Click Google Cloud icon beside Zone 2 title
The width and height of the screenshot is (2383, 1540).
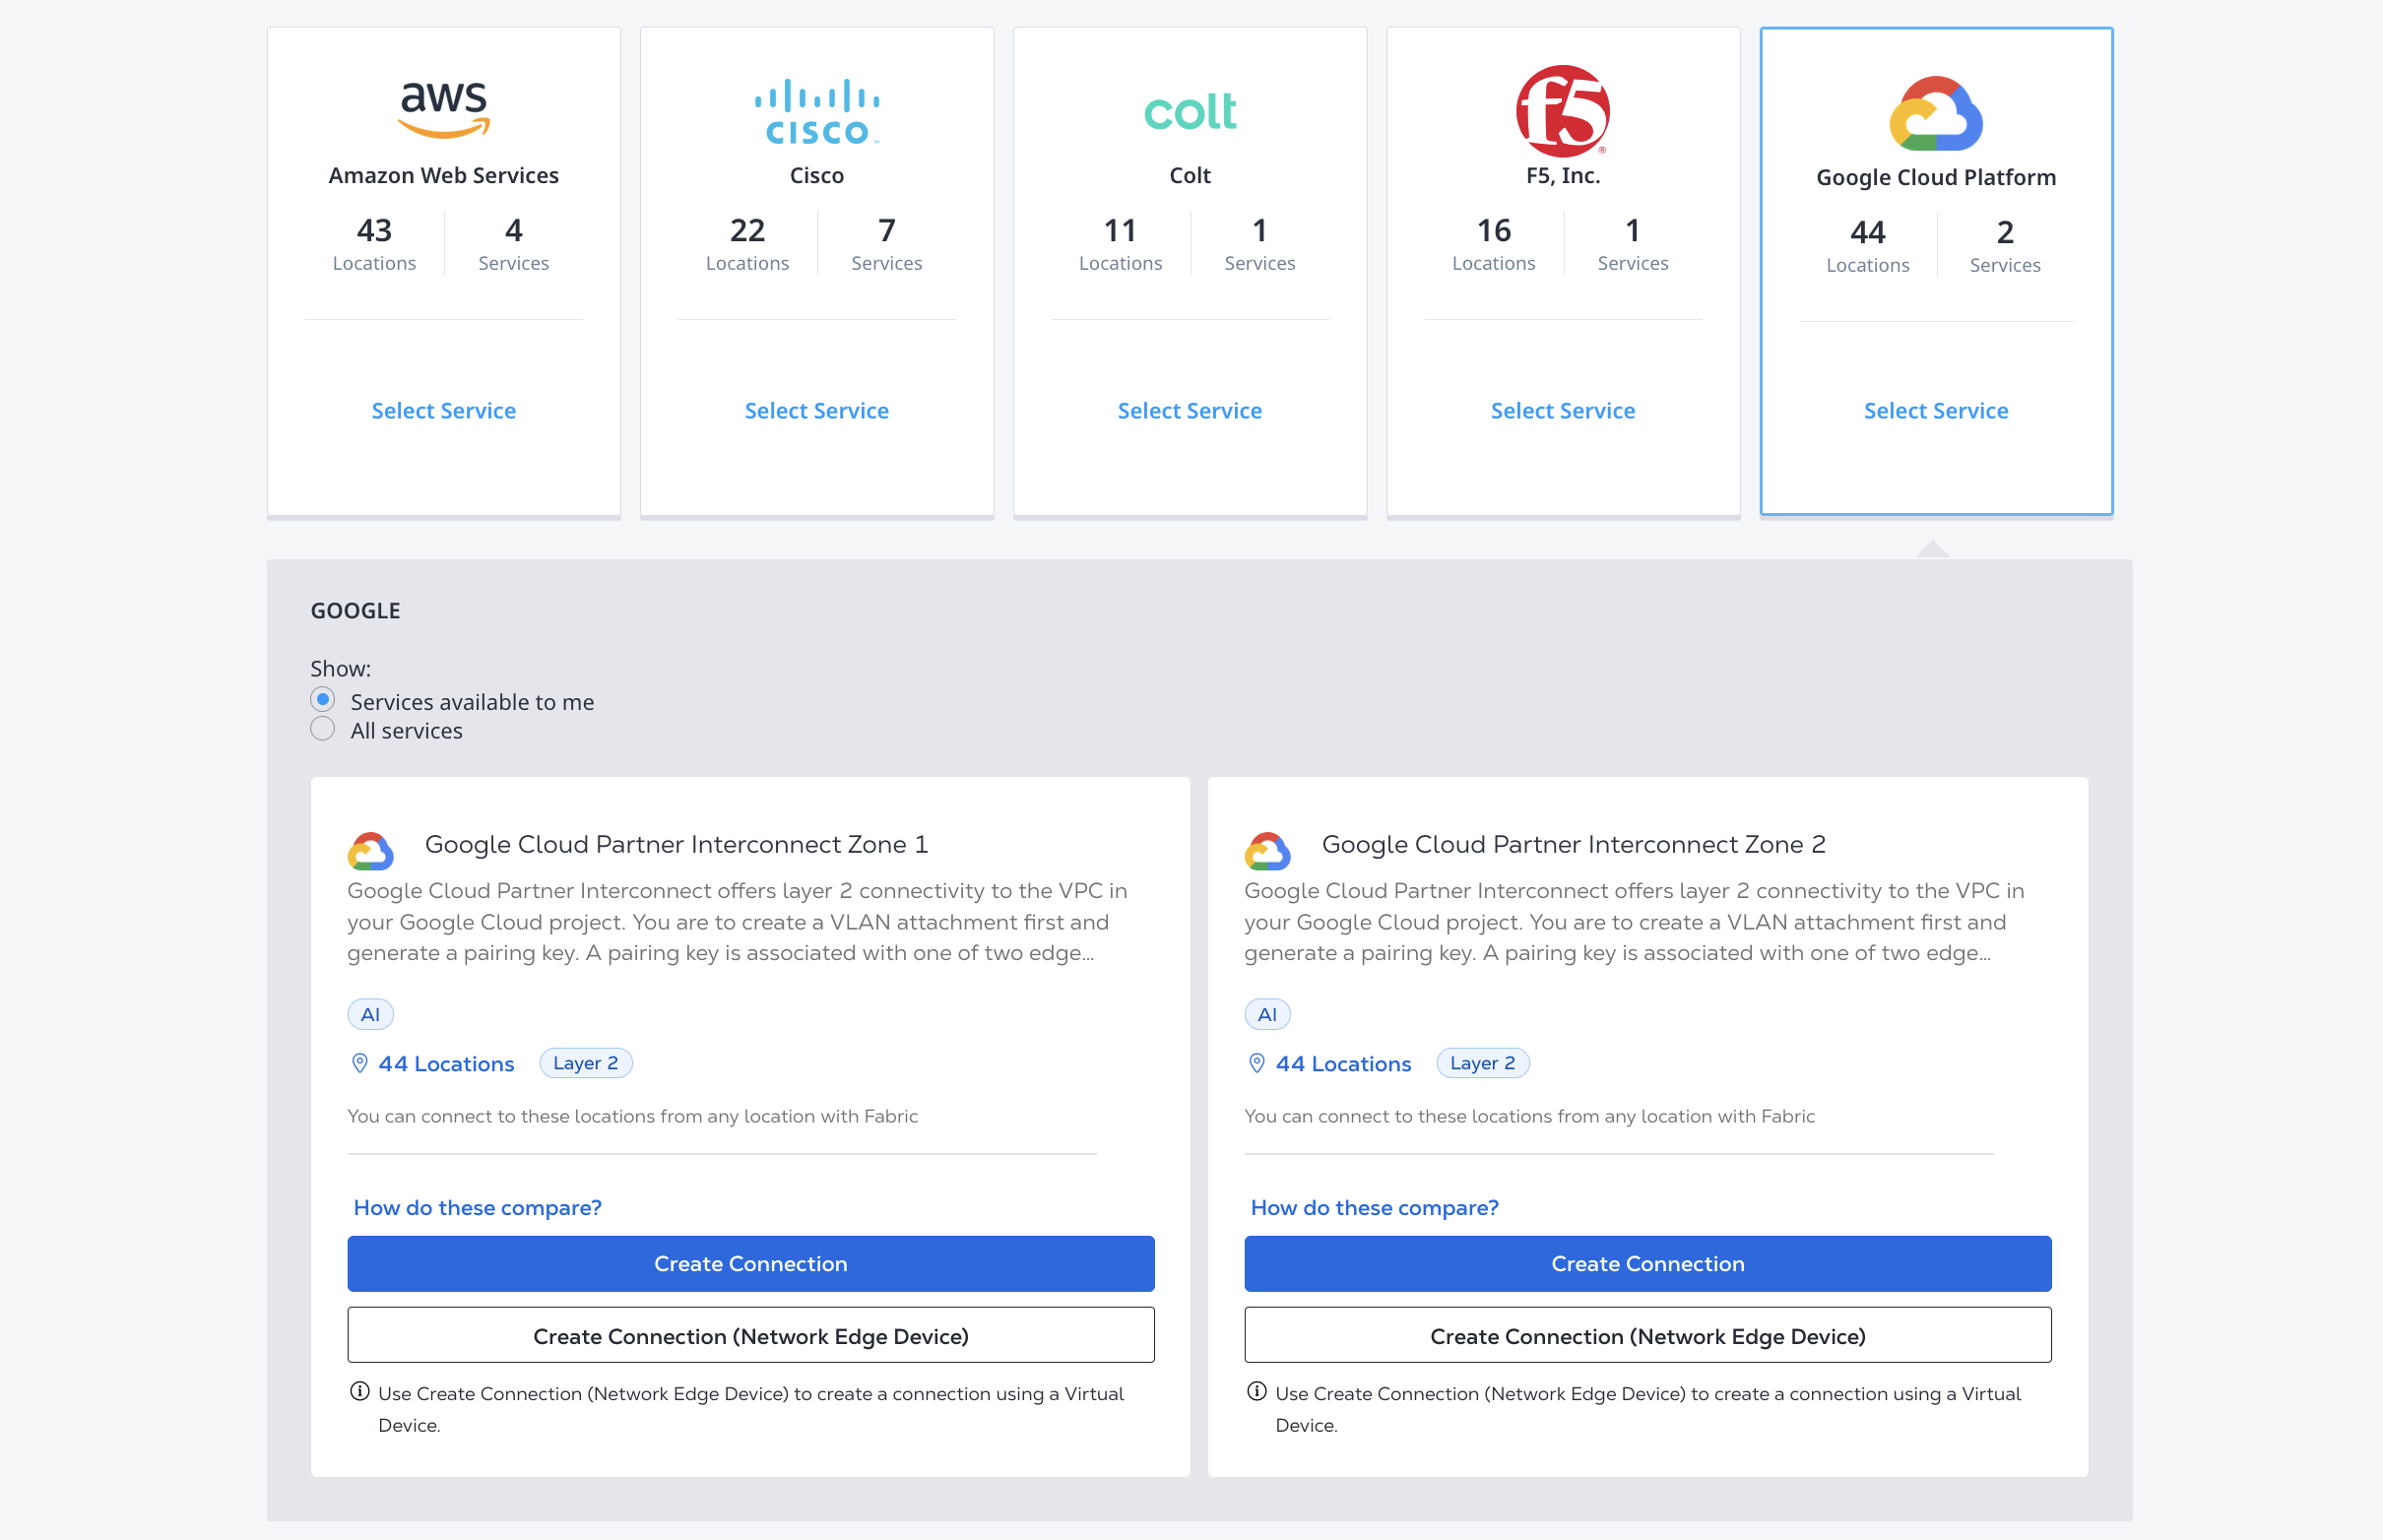pos(1267,850)
